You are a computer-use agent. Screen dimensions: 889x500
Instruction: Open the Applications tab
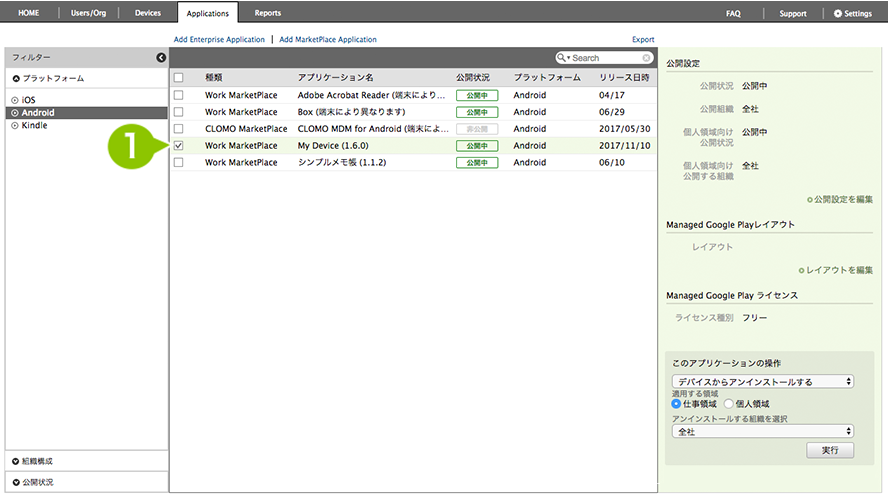[208, 13]
